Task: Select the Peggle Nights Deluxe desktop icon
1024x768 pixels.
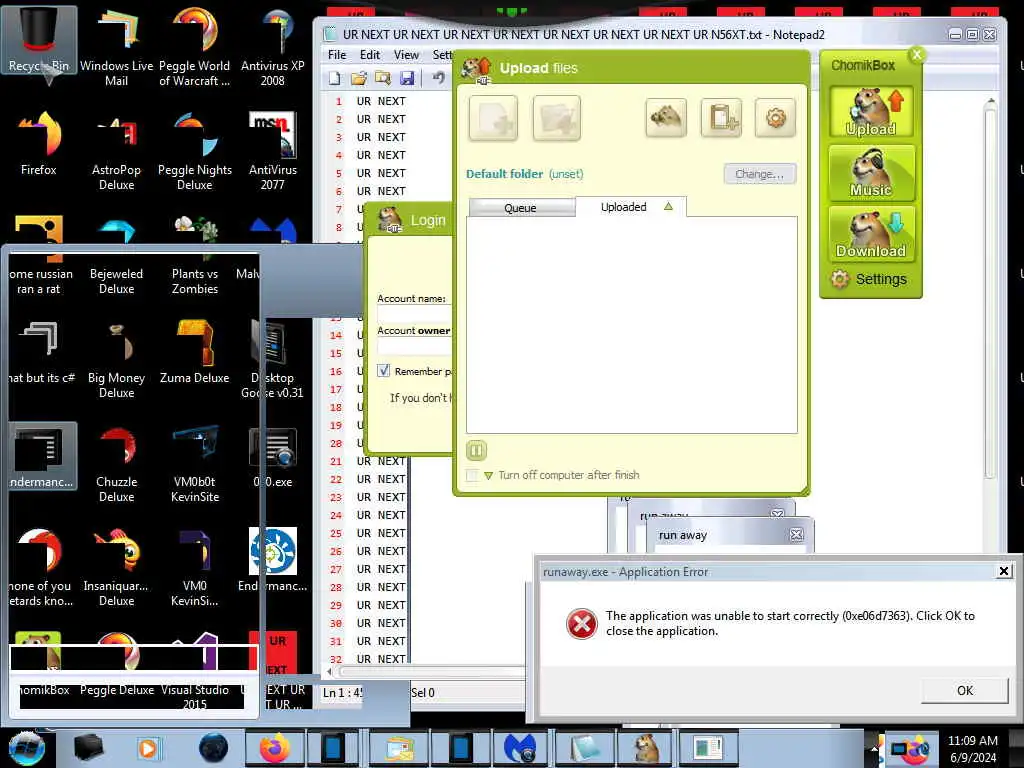Action: (x=195, y=152)
